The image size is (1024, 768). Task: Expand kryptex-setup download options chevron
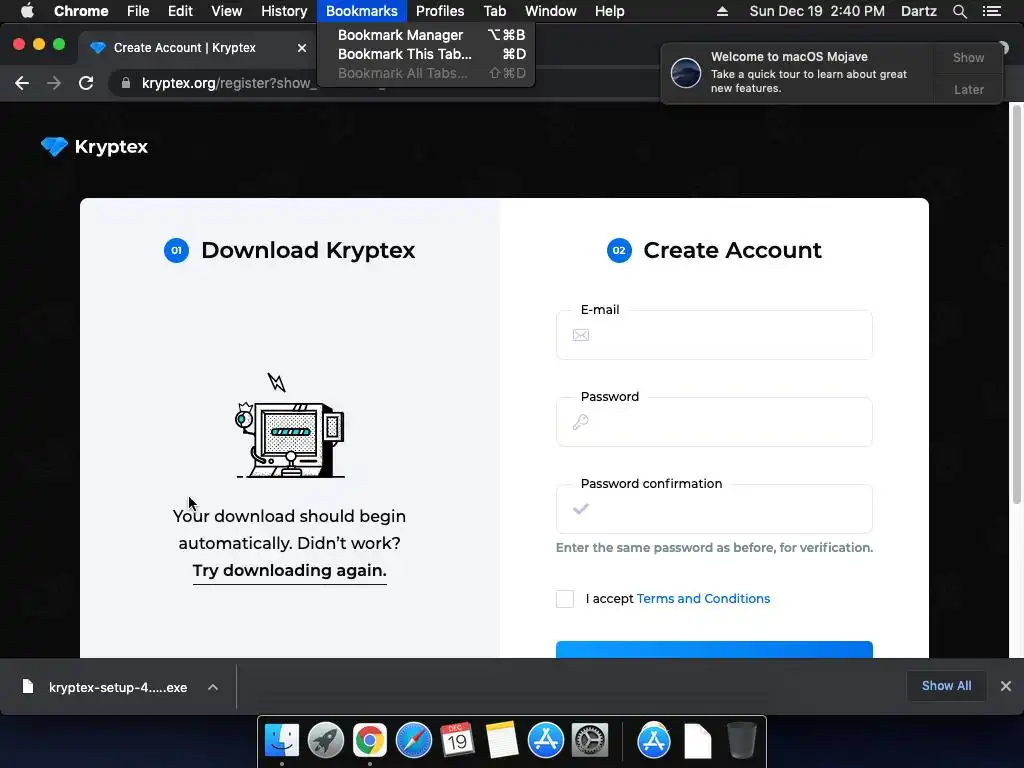(213, 687)
